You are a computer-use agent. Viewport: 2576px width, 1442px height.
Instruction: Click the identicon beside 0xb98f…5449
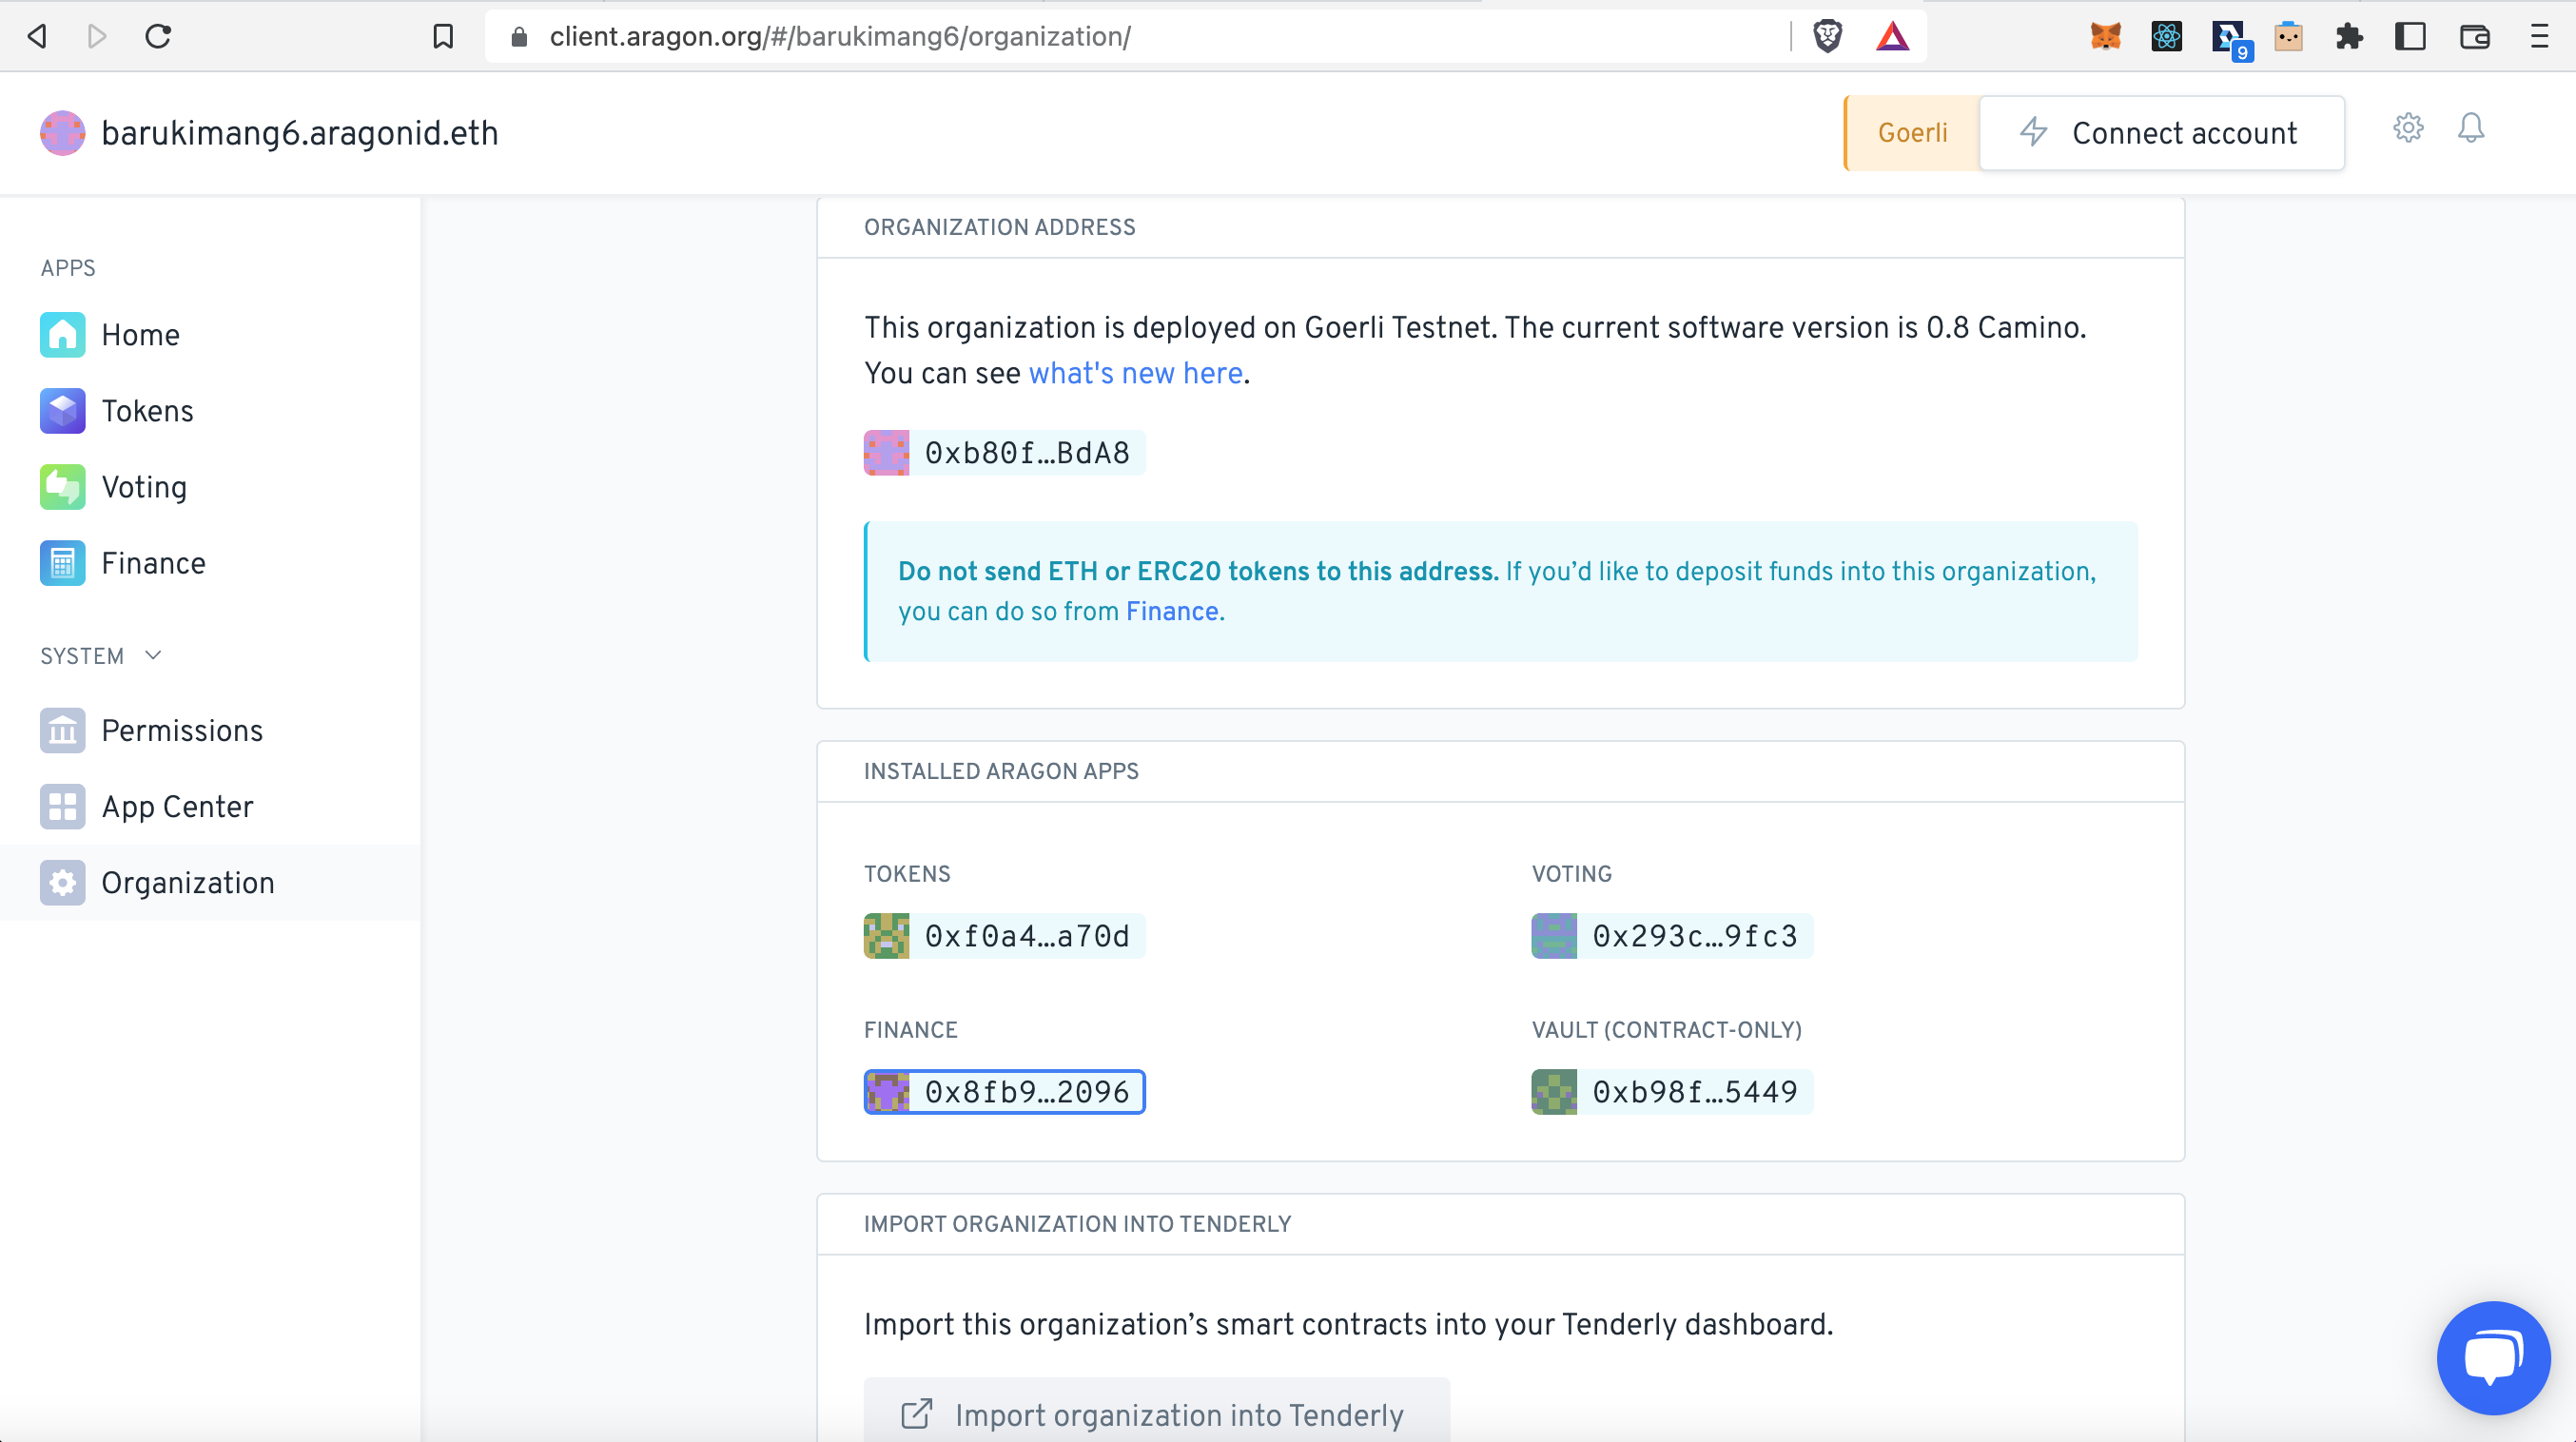tap(1554, 1092)
